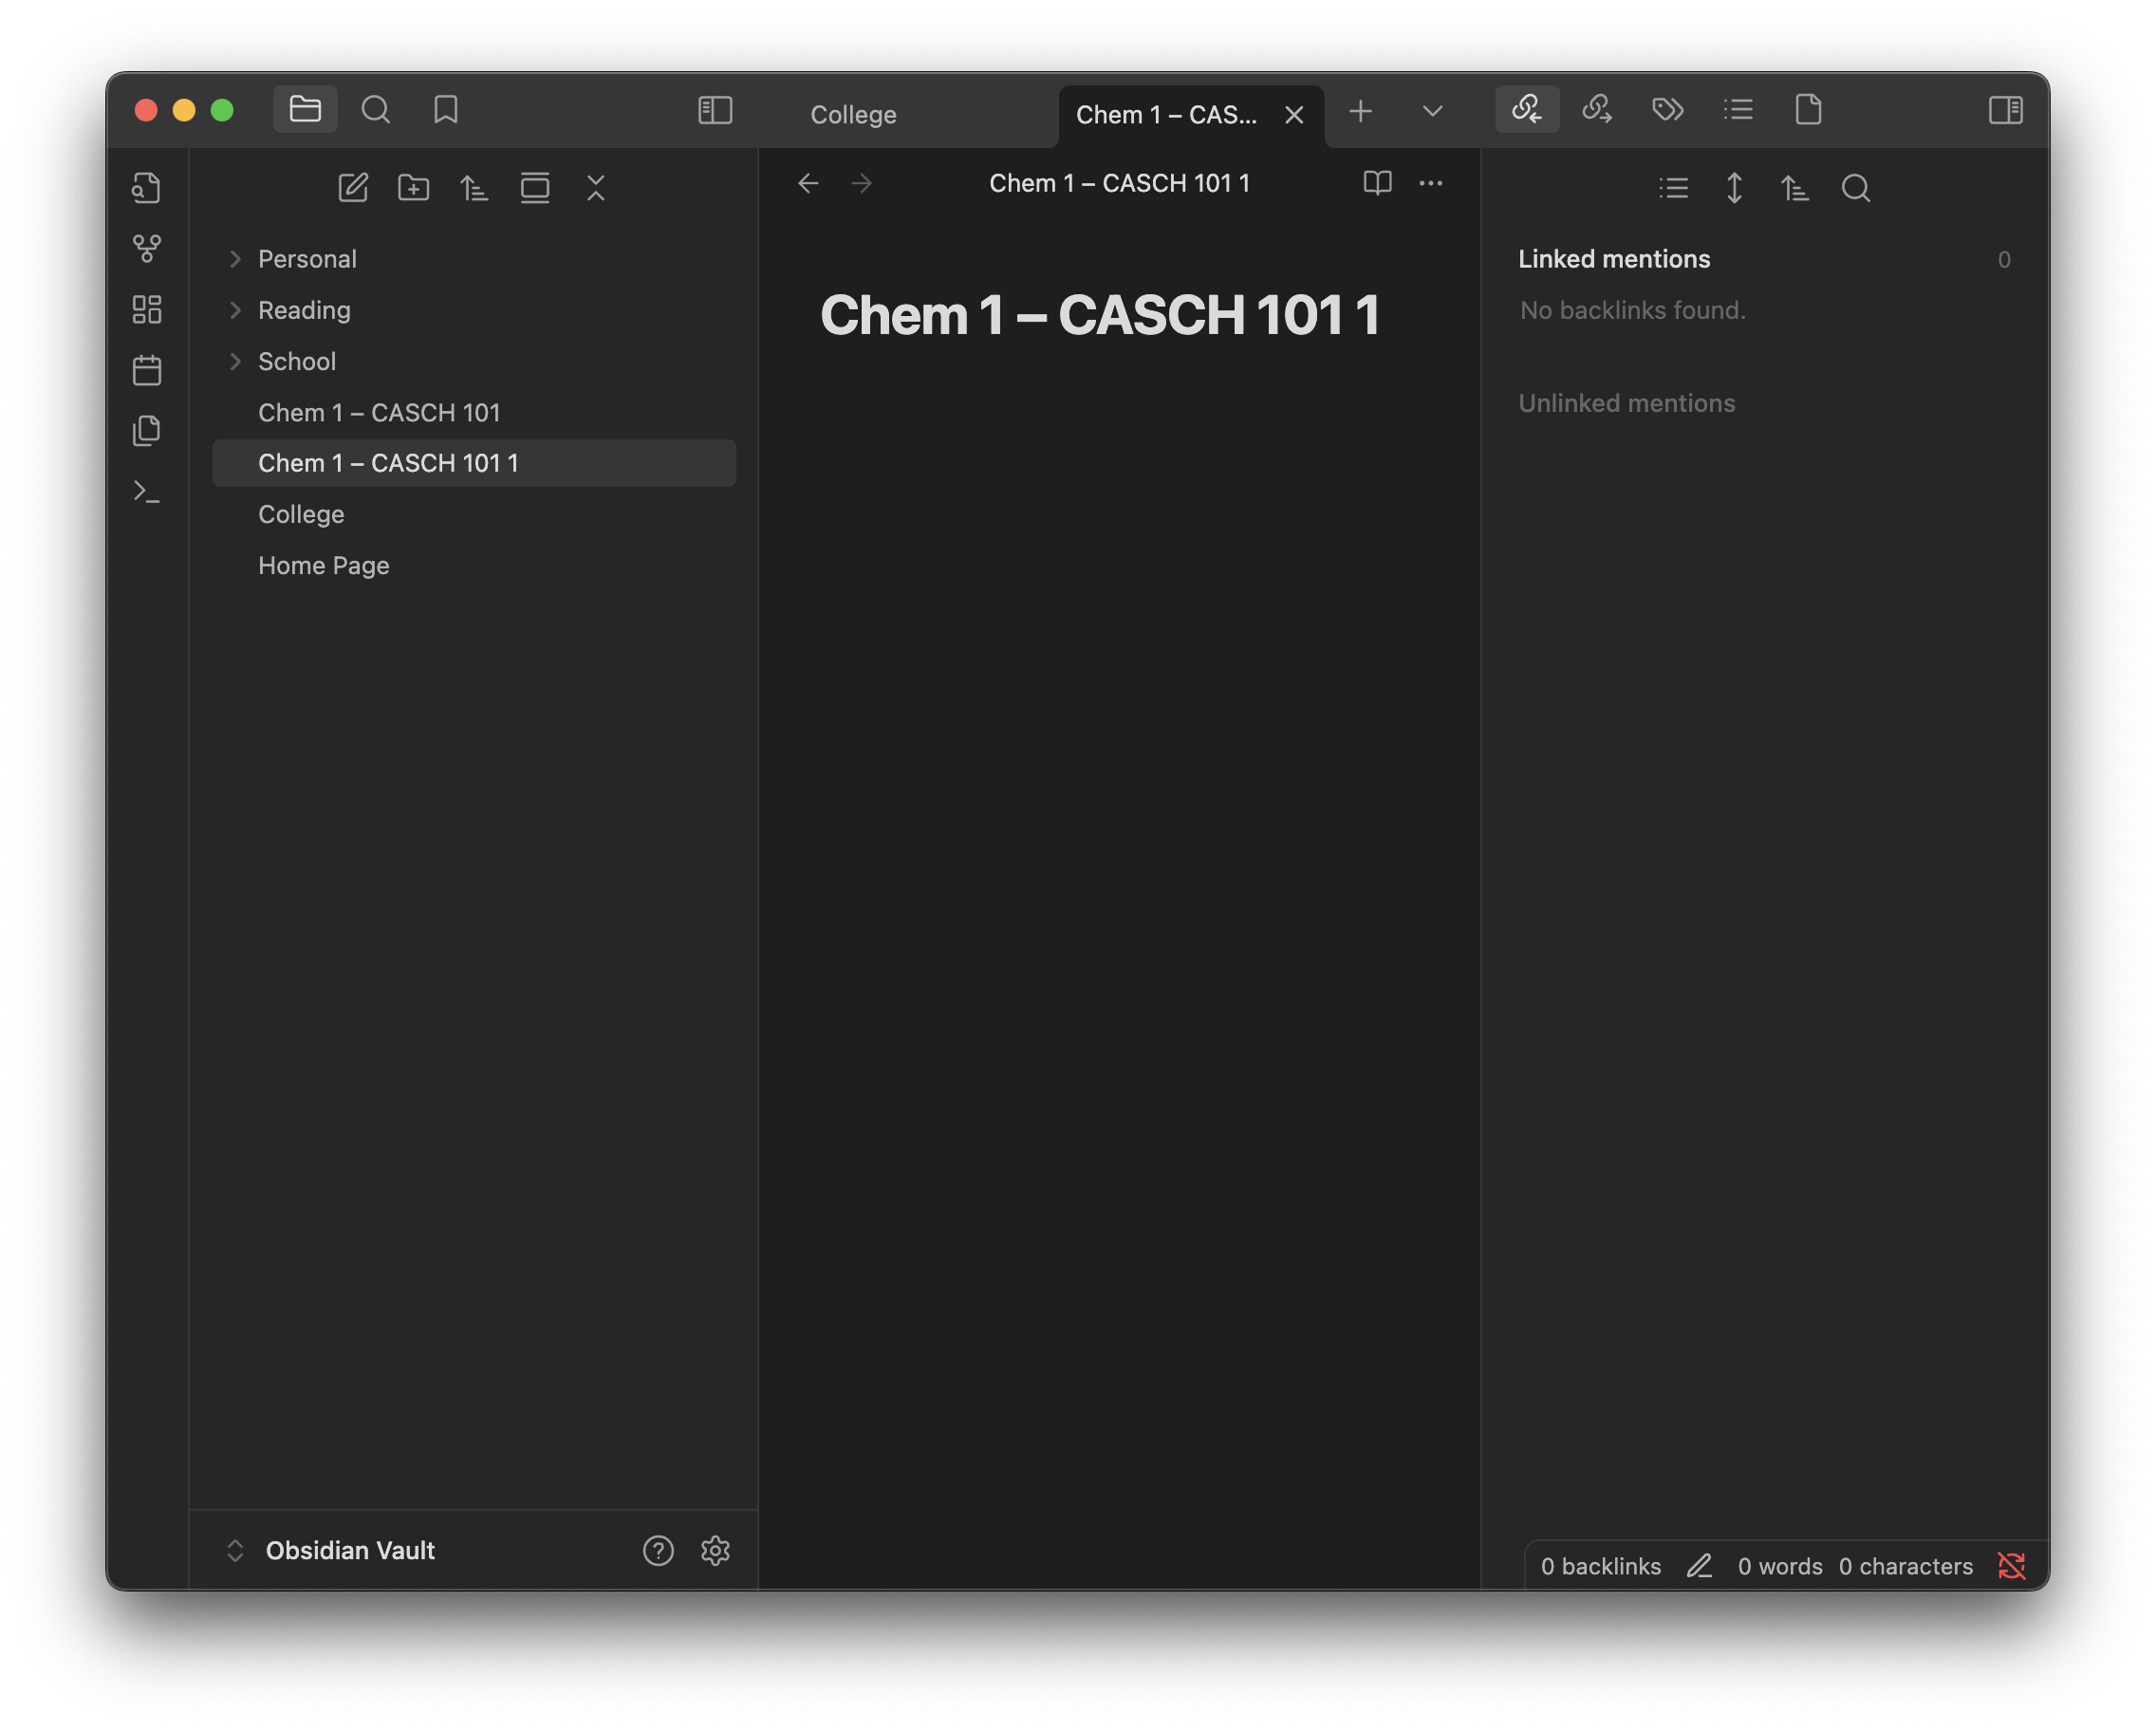Click the note title heading to edit
This screenshot has width=2156, height=1731.
pos(1099,315)
